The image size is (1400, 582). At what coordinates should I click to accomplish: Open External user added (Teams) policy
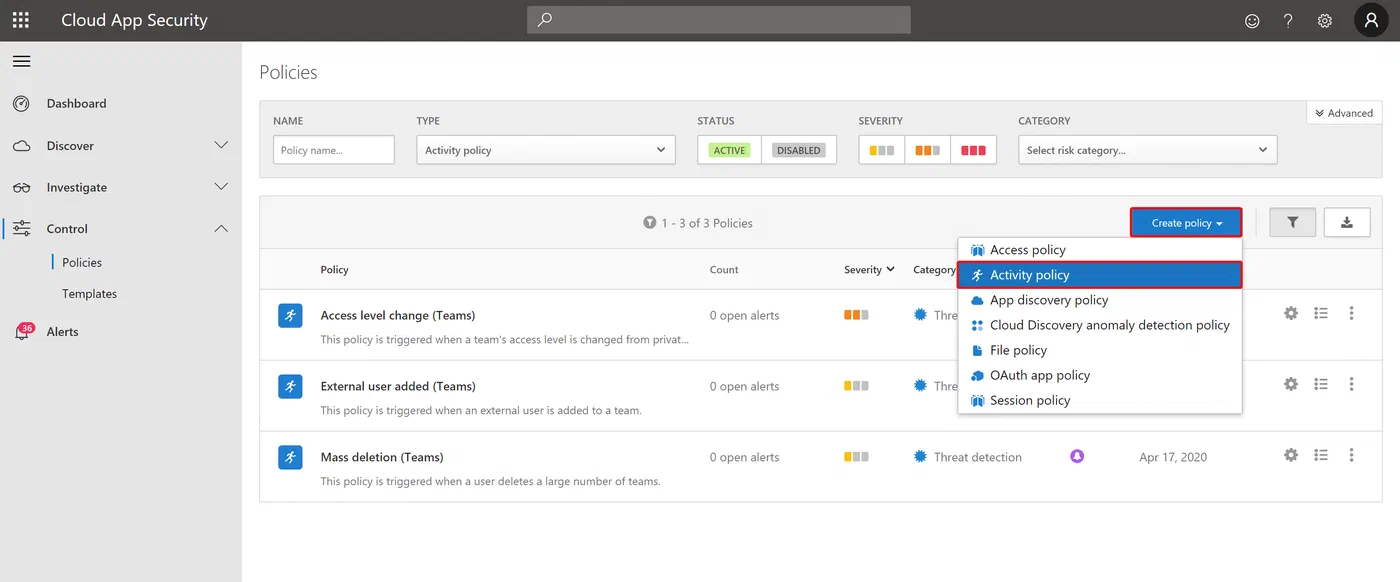398,386
